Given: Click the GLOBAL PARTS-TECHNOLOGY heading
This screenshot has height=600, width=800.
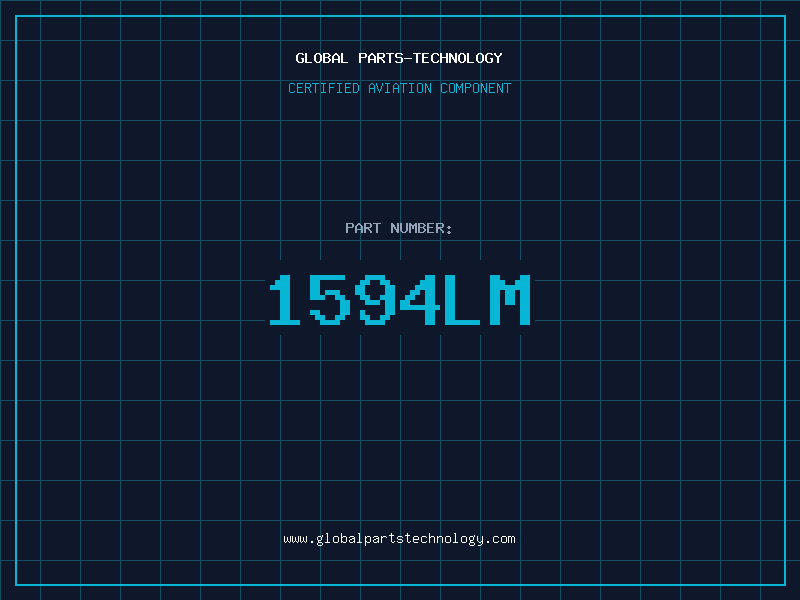Looking at the screenshot, I should pyautogui.click(x=399, y=58).
